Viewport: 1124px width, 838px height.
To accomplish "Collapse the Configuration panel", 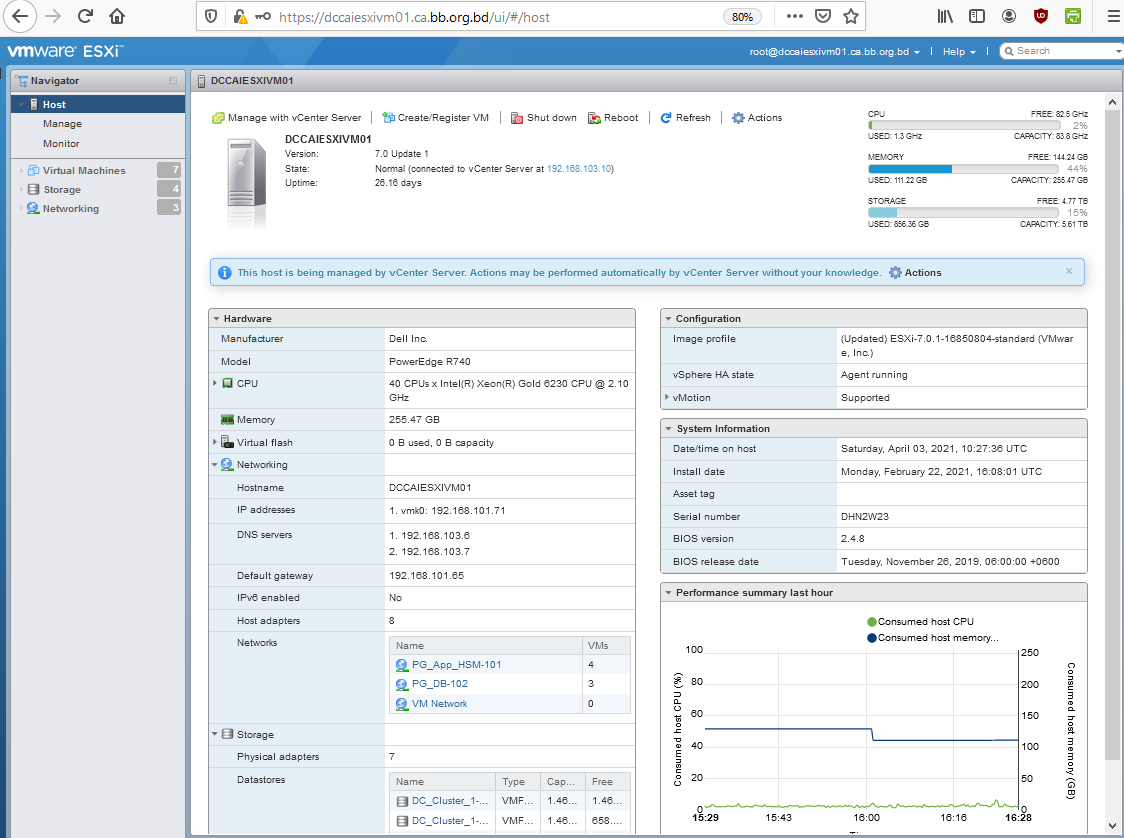I will pyautogui.click(x=668, y=318).
